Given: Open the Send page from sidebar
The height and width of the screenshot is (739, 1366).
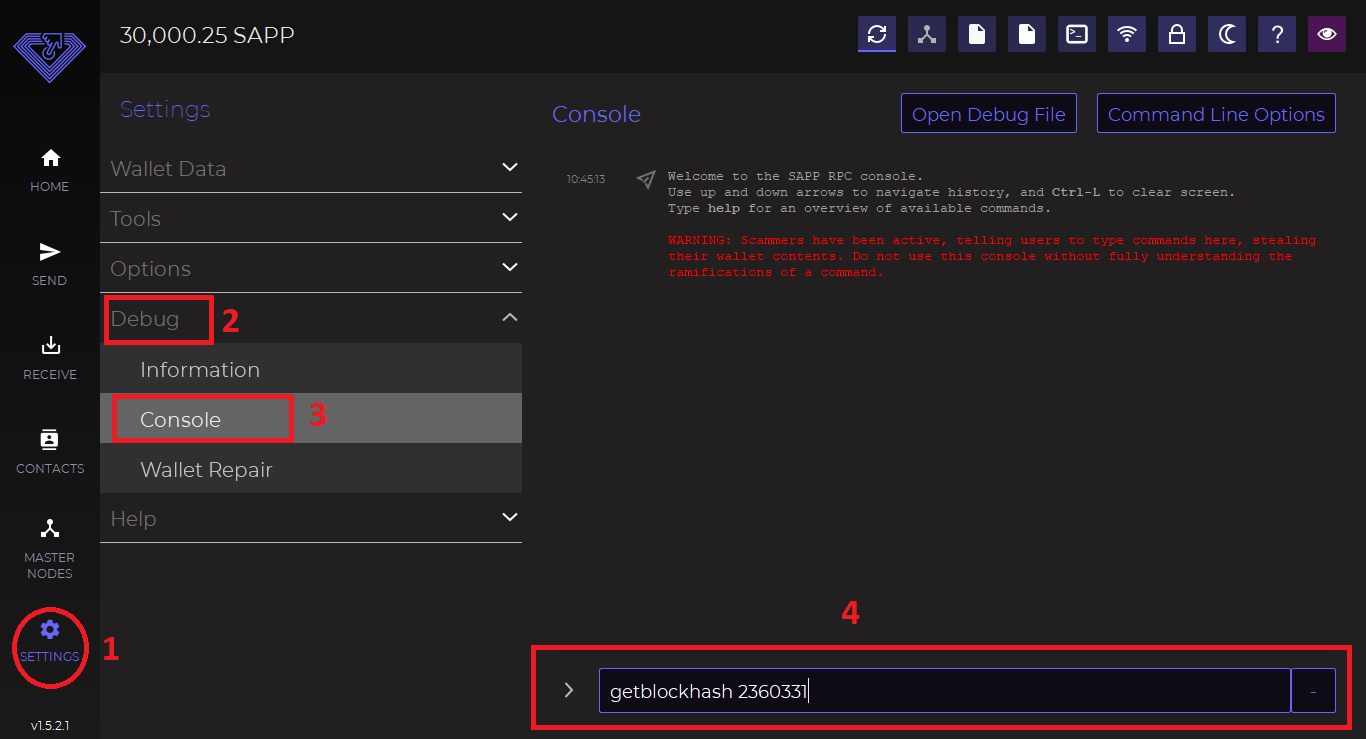Looking at the screenshot, I should pyautogui.click(x=50, y=263).
